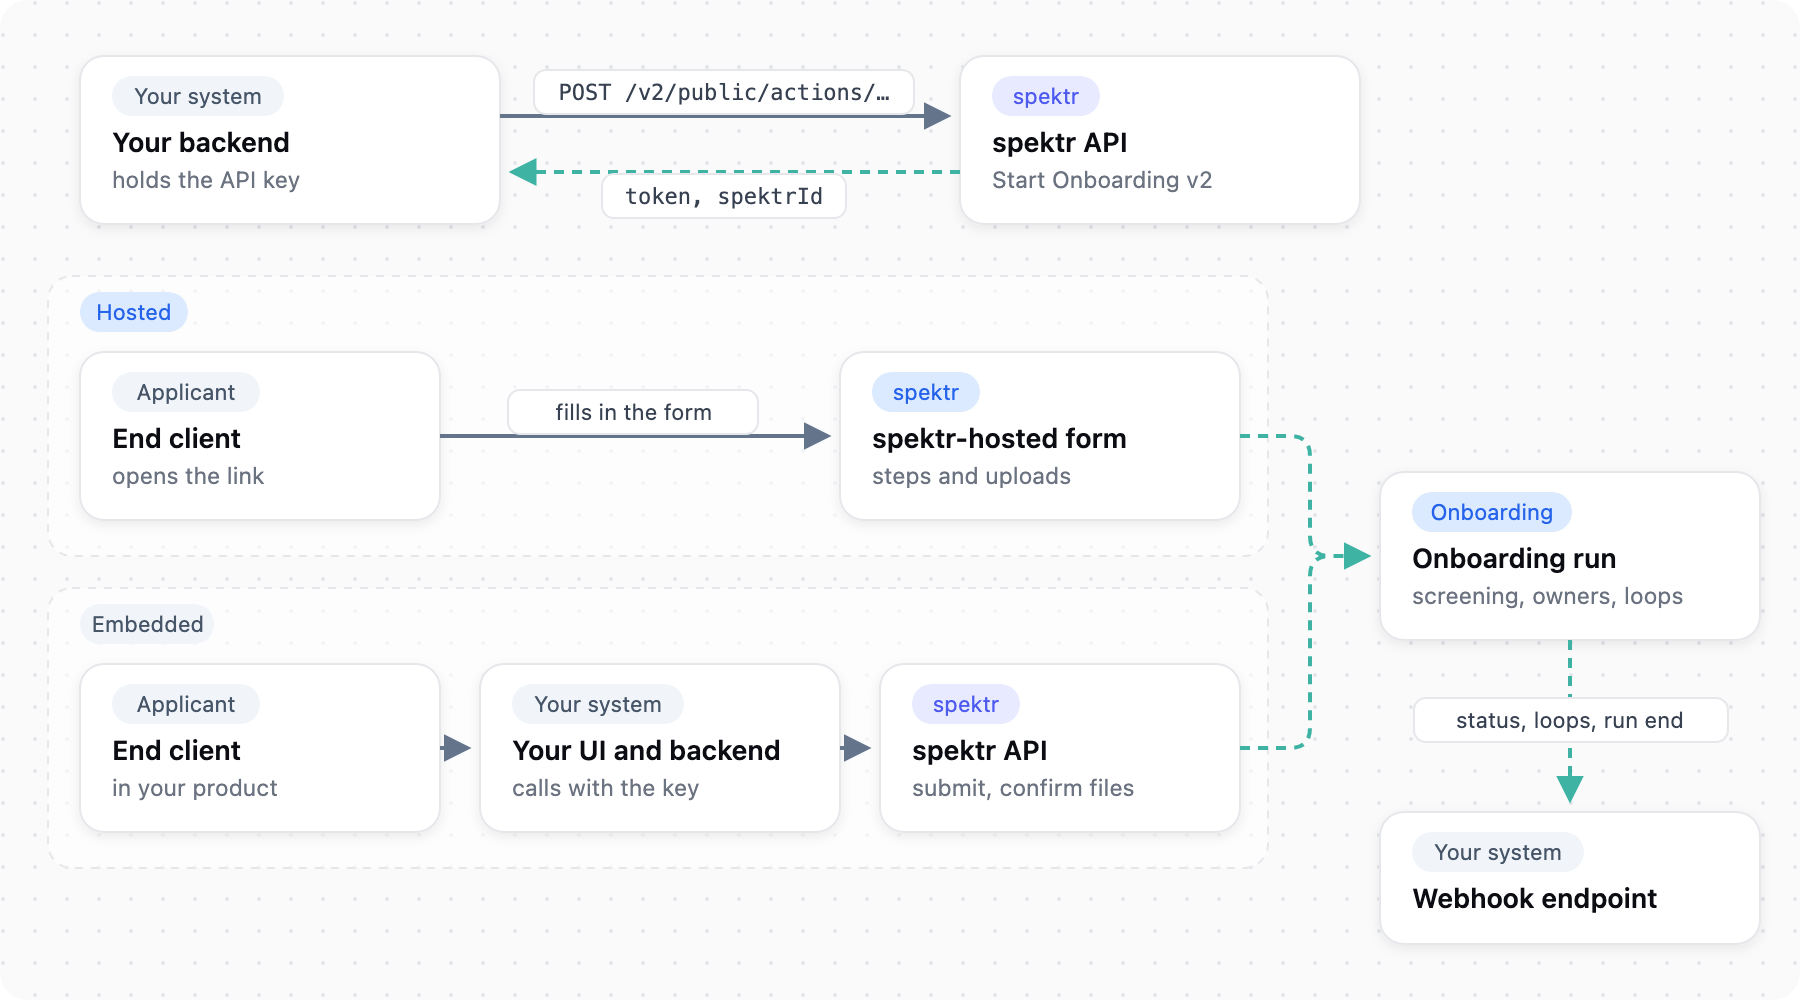Select the 'spektr API' title above 'submit, confirm files'

pos(980,750)
